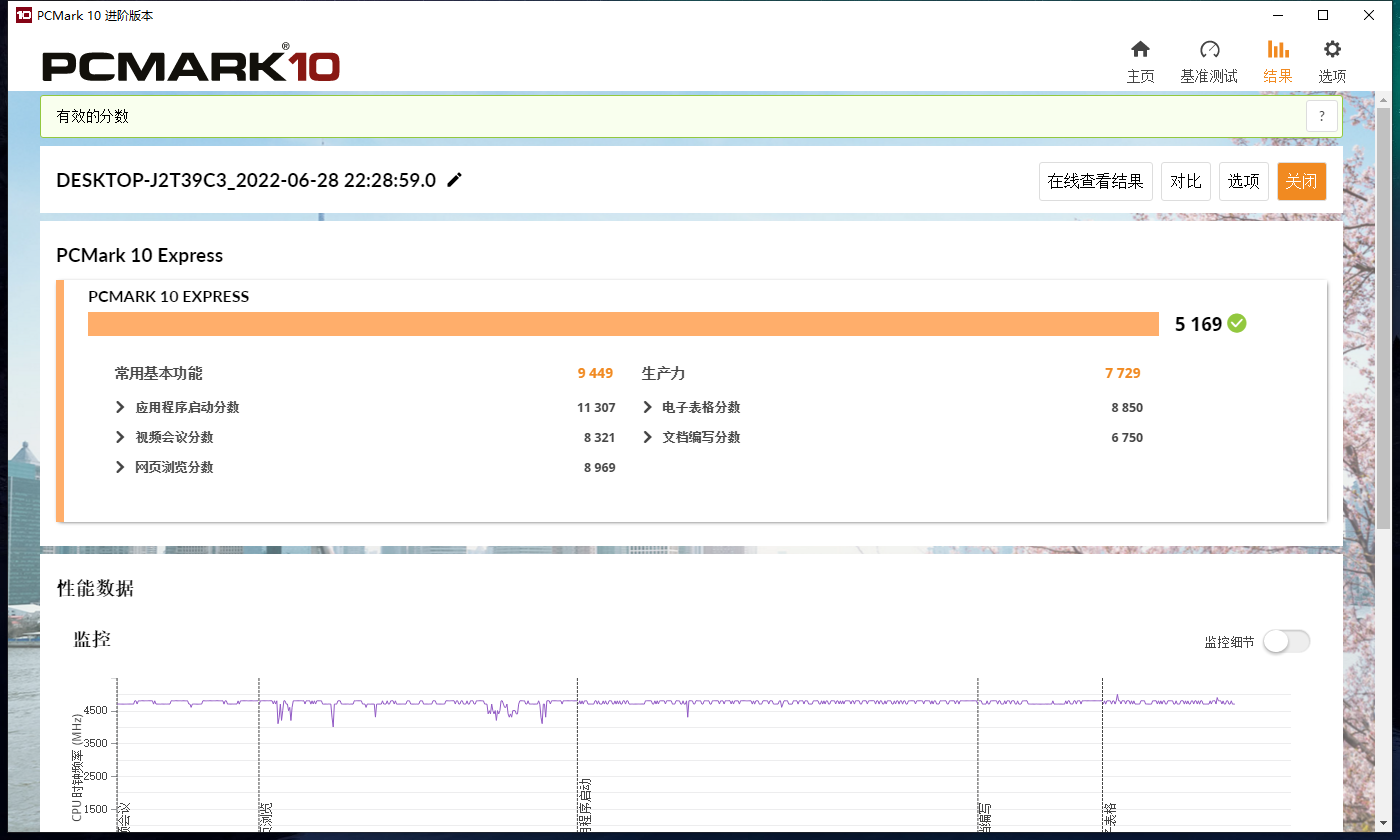Open the 选项 gear icon
This screenshot has height=840, width=1400.
click(x=1332, y=50)
